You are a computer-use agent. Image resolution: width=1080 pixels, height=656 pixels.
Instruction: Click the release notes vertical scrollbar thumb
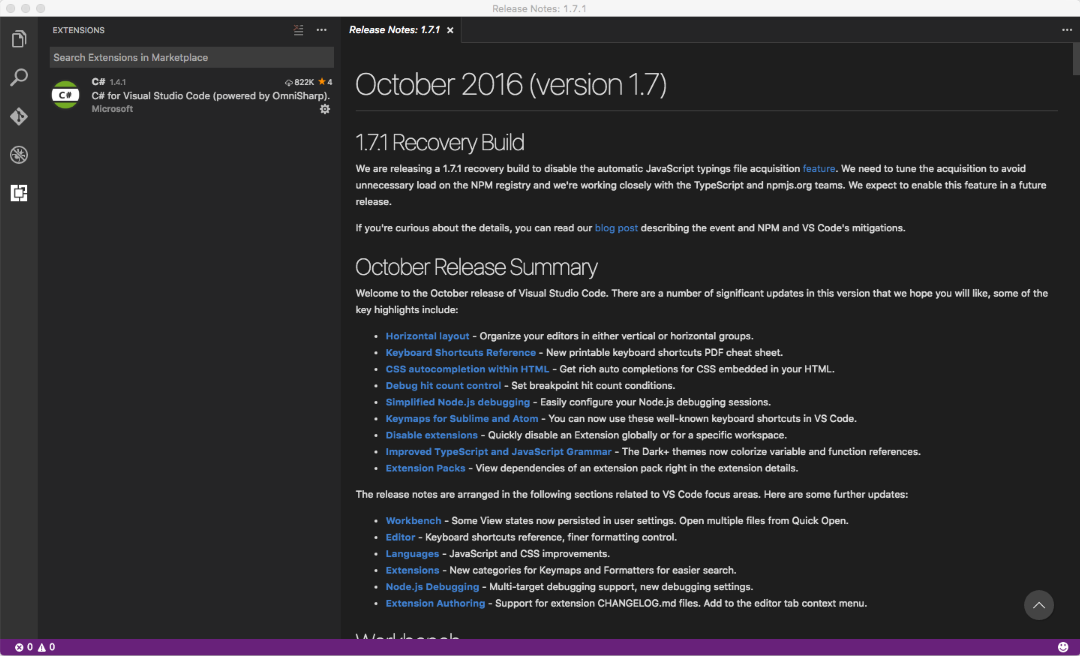[1076, 59]
